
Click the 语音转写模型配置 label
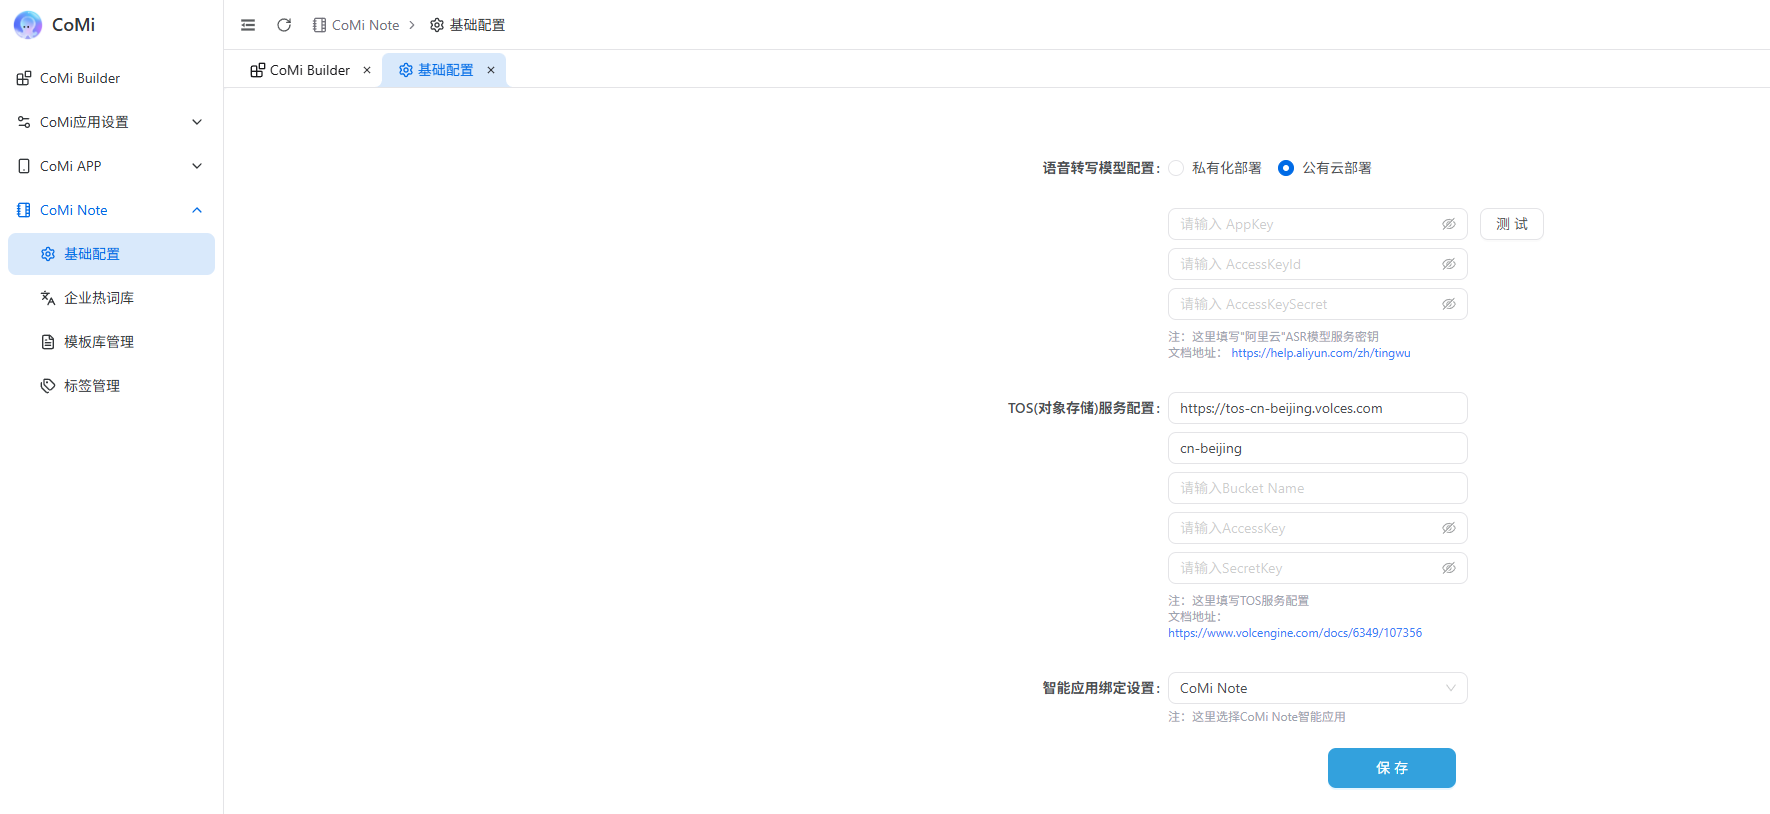point(1101,168)
